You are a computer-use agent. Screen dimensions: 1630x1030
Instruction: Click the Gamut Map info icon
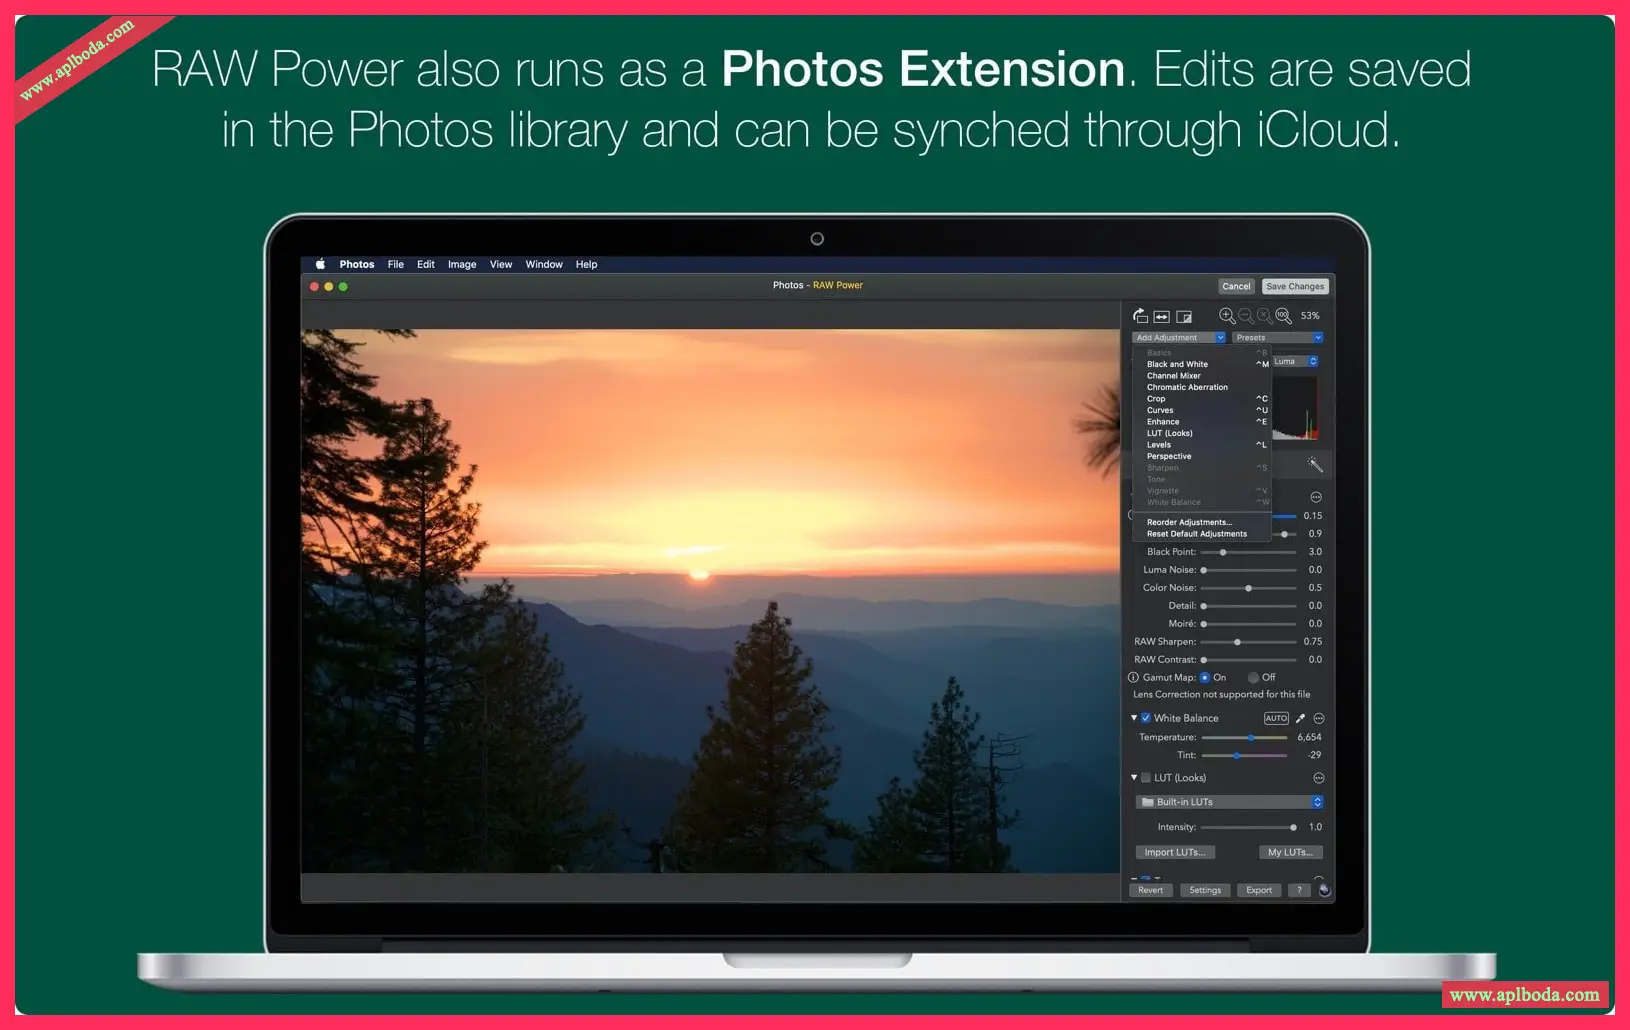pyautogui.click(x=1133, y=677)
